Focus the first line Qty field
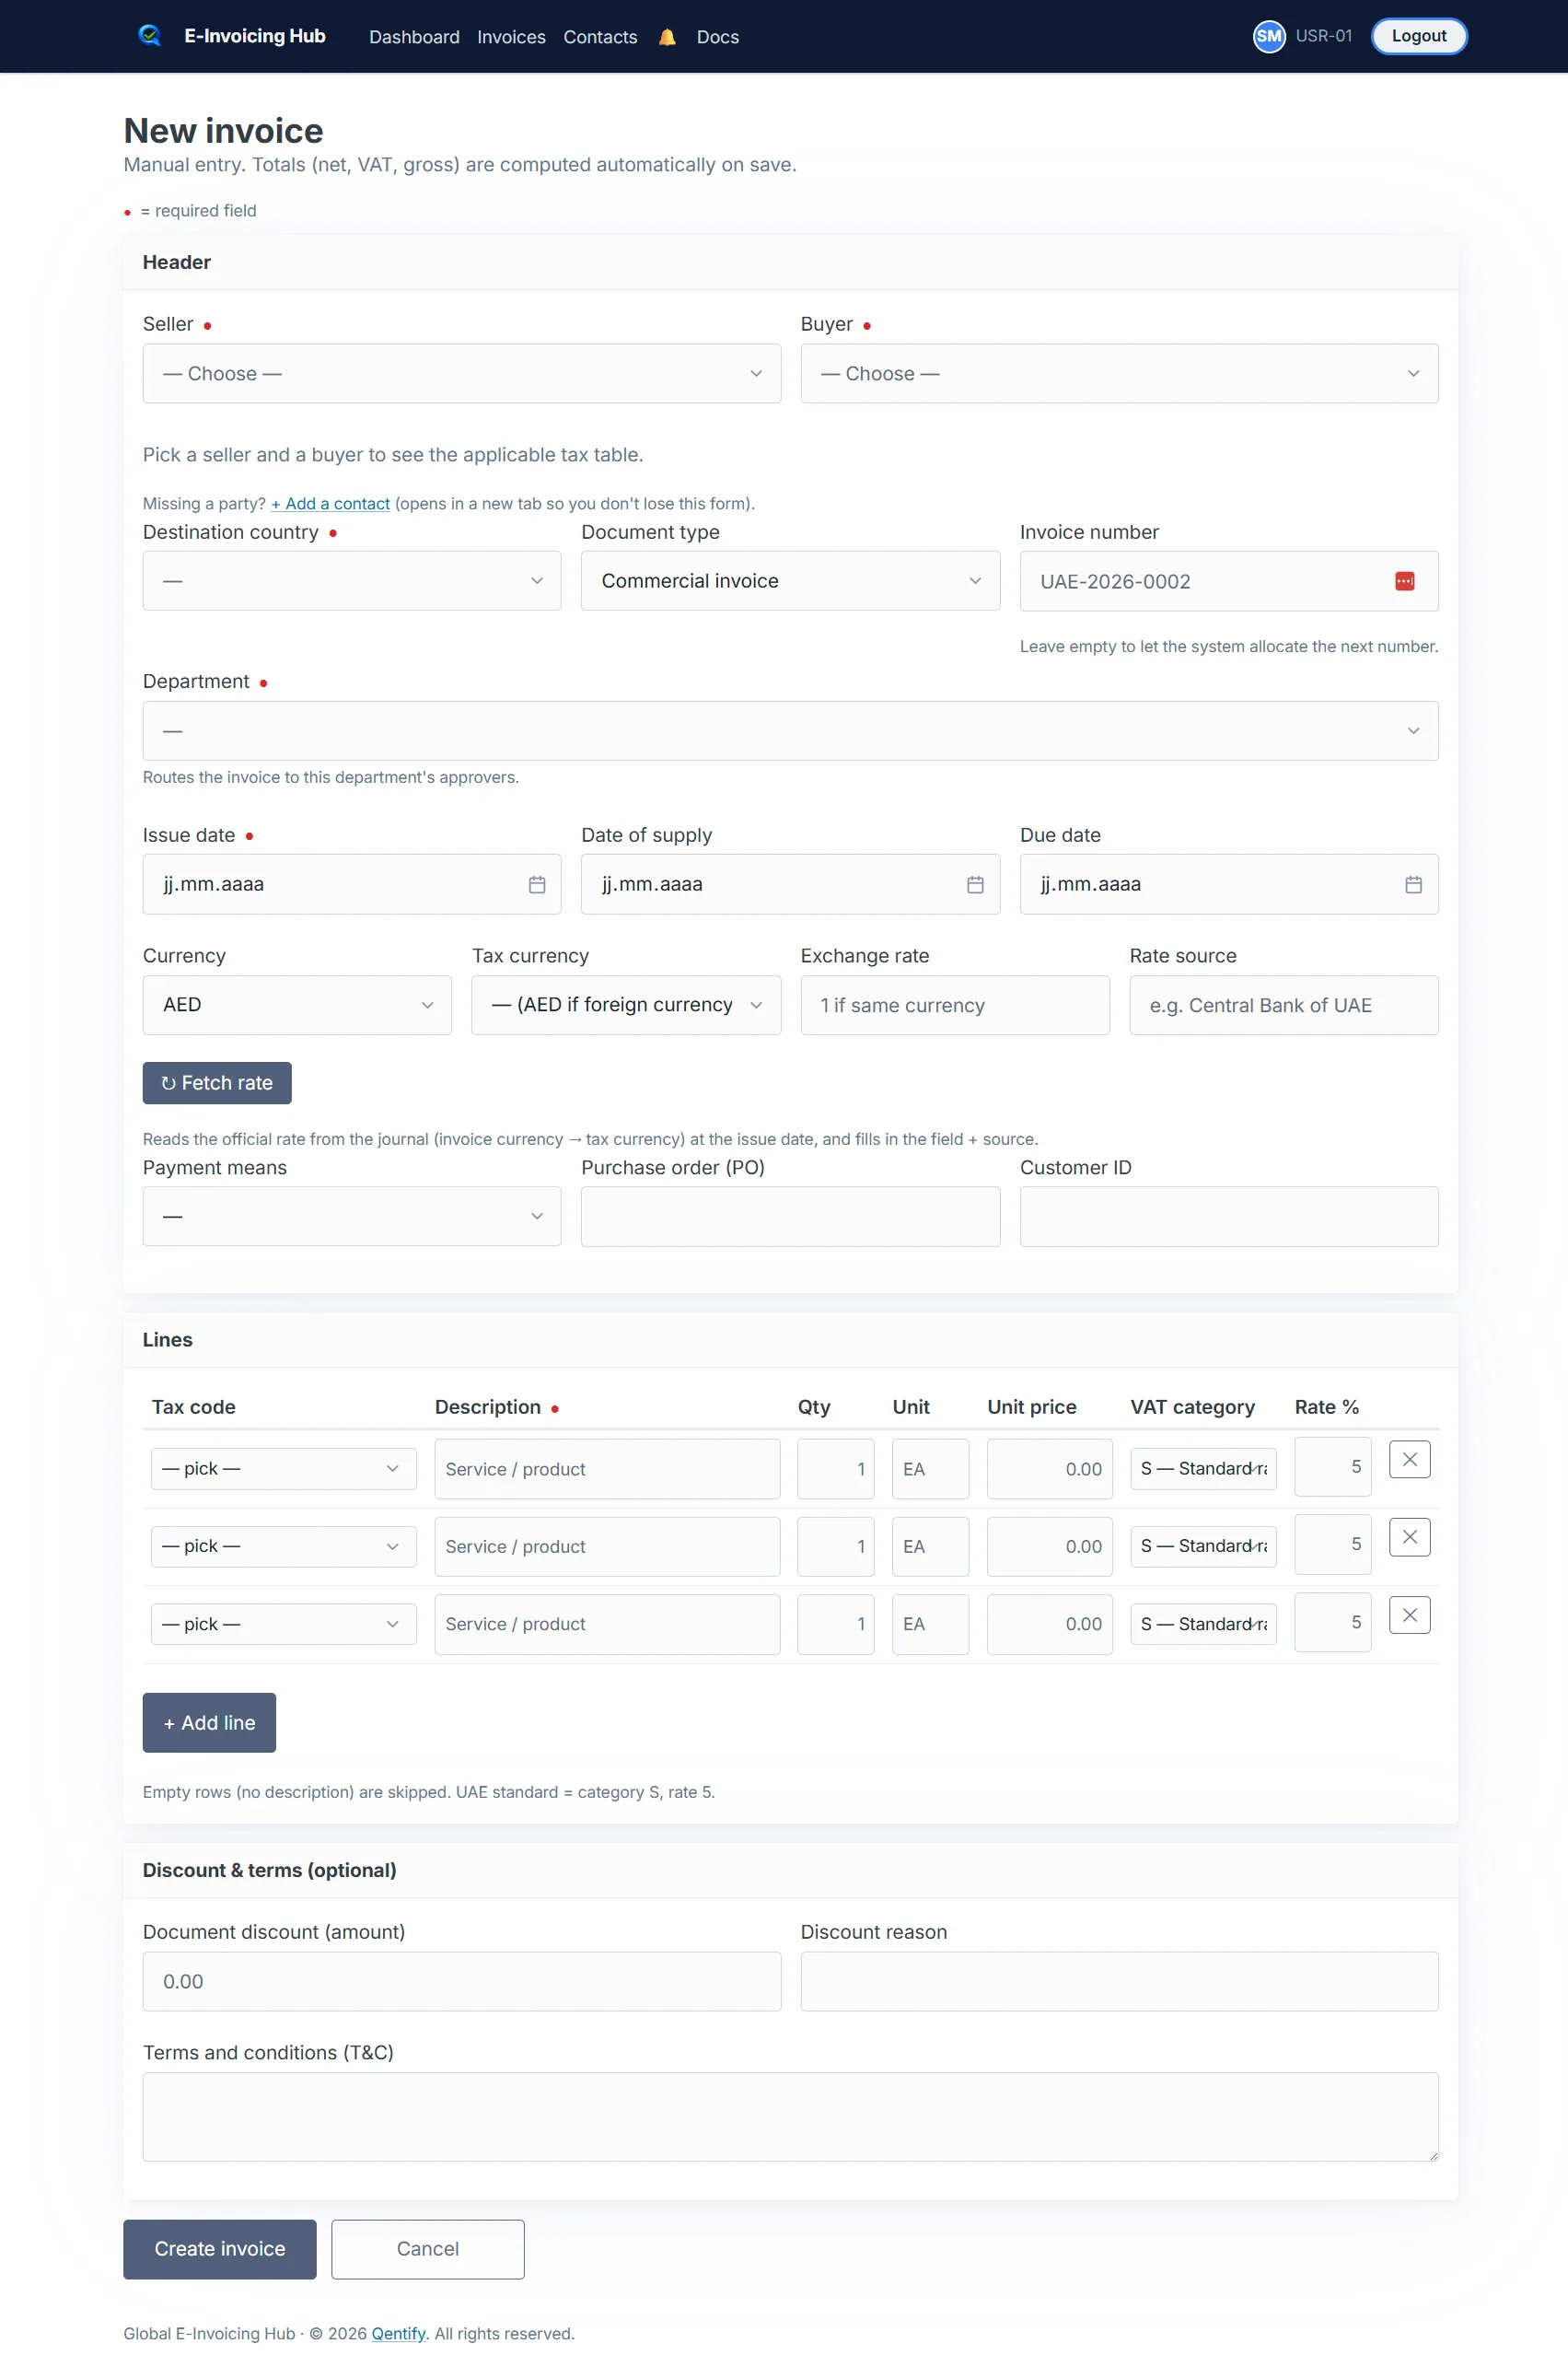Screen dimensions: 1568x2367 835,1469
